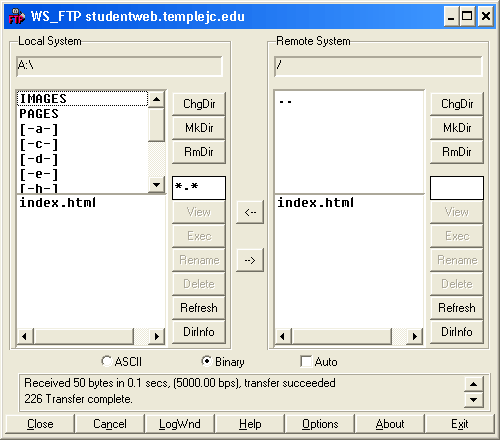
Task: Click local RmDir button
Action: [x=199, y=152]
